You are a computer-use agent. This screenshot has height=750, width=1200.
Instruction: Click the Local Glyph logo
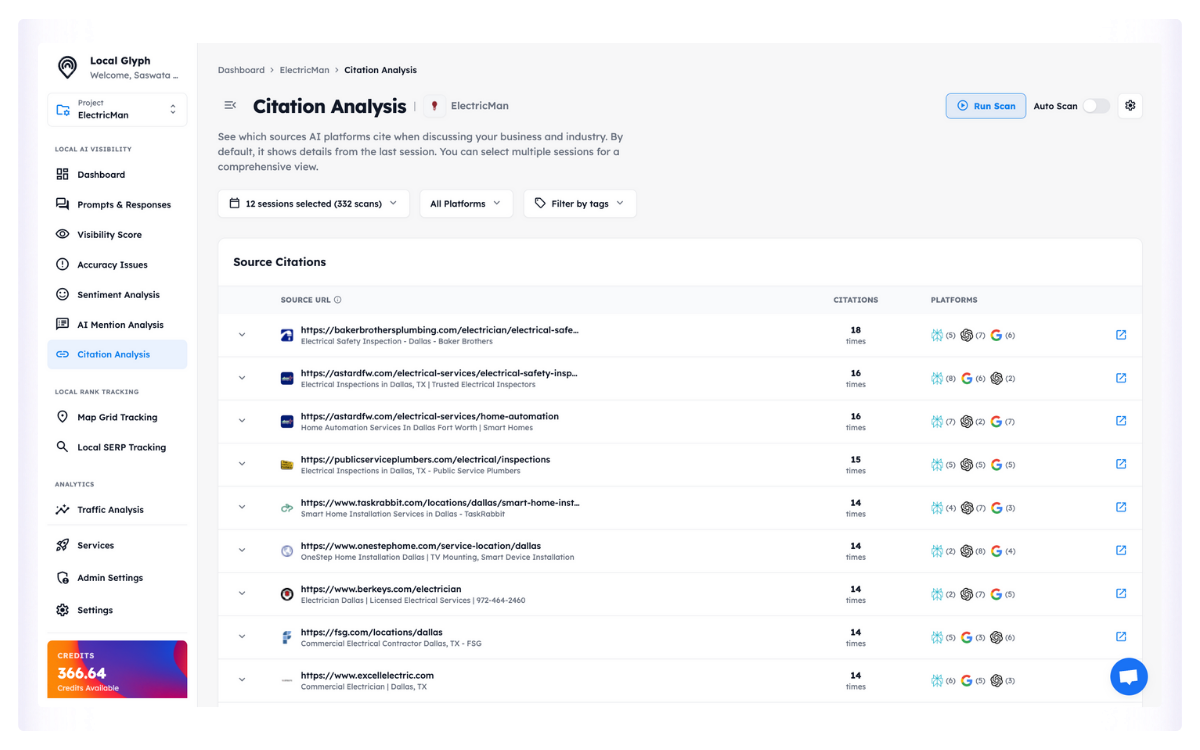(x=67, y=67)
